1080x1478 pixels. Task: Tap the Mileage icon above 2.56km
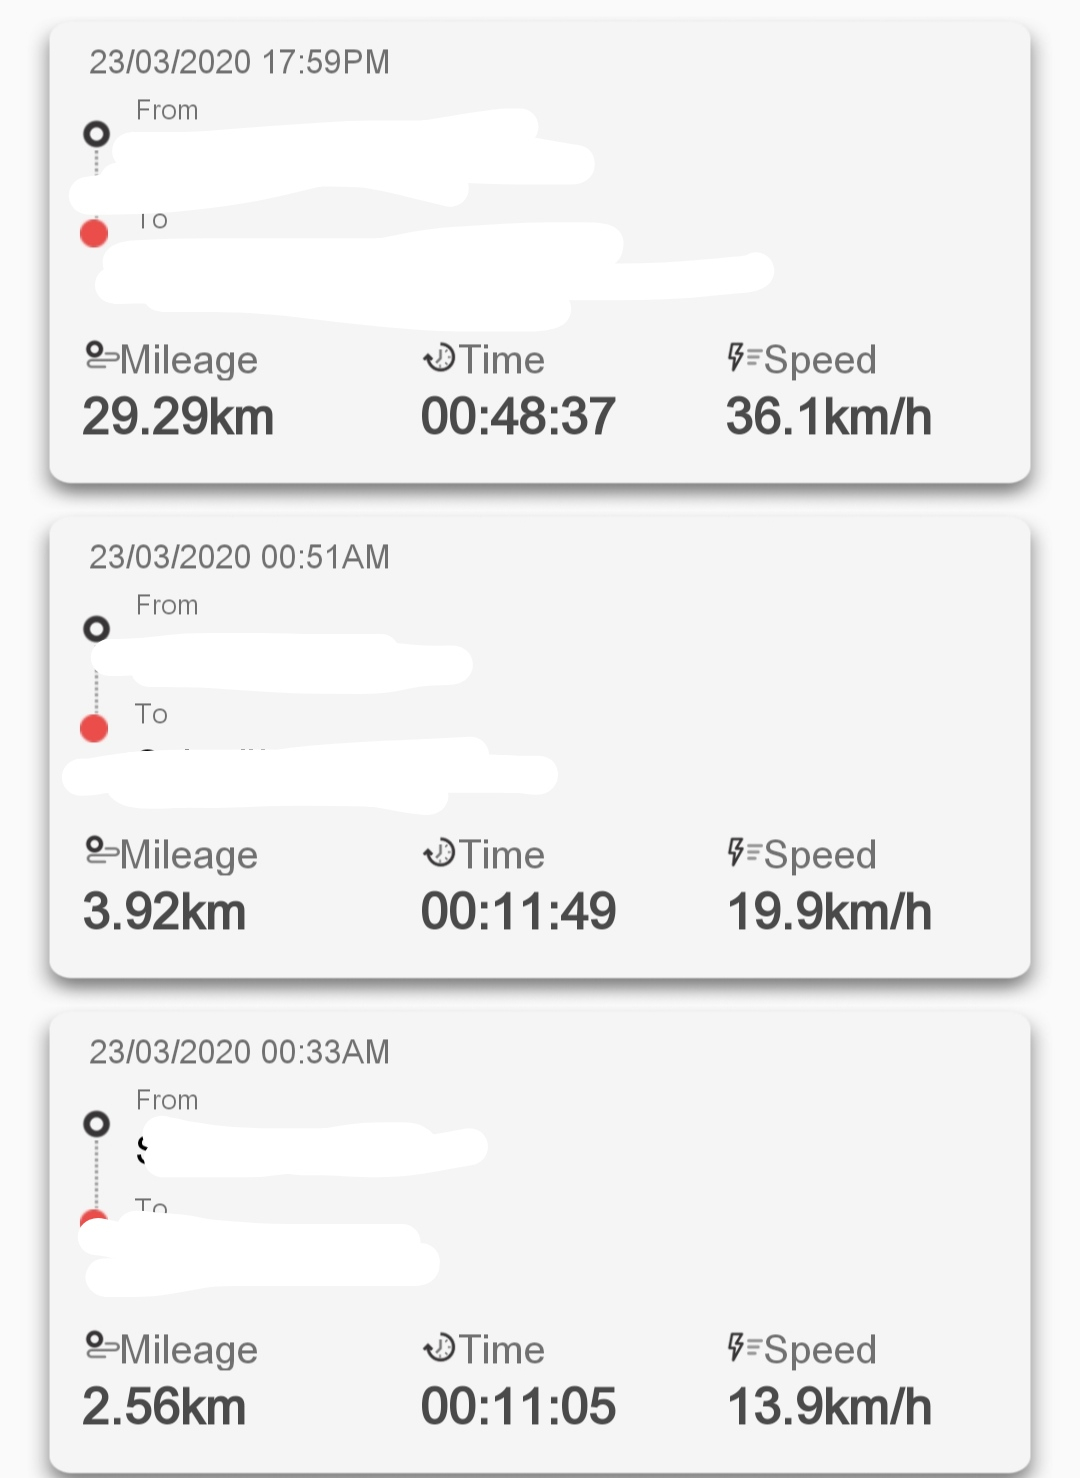[x=101, y=1347]
